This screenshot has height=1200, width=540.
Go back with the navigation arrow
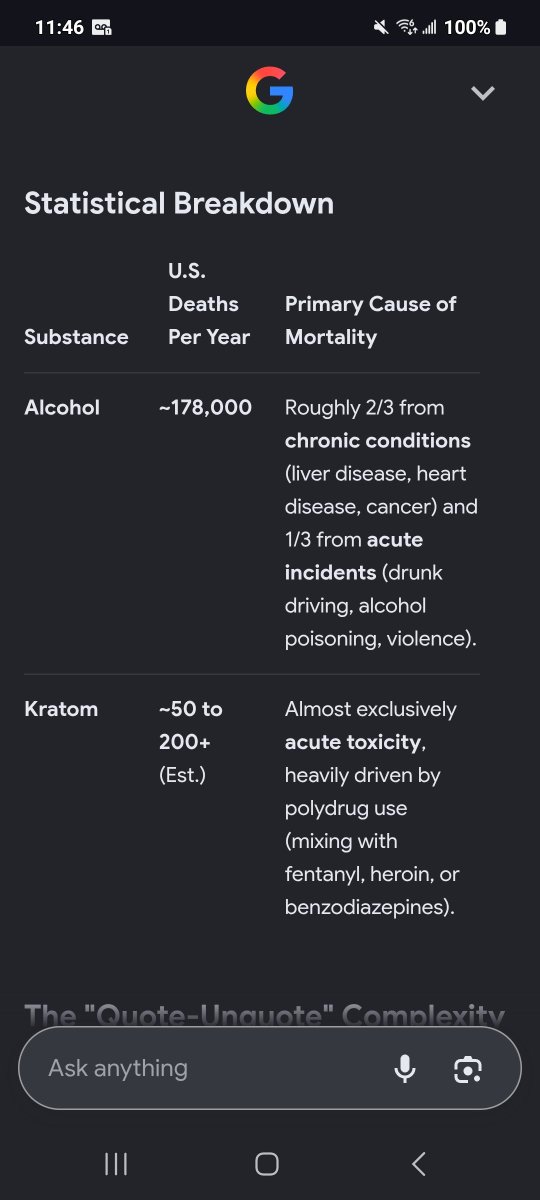(x=419, y=1163)
